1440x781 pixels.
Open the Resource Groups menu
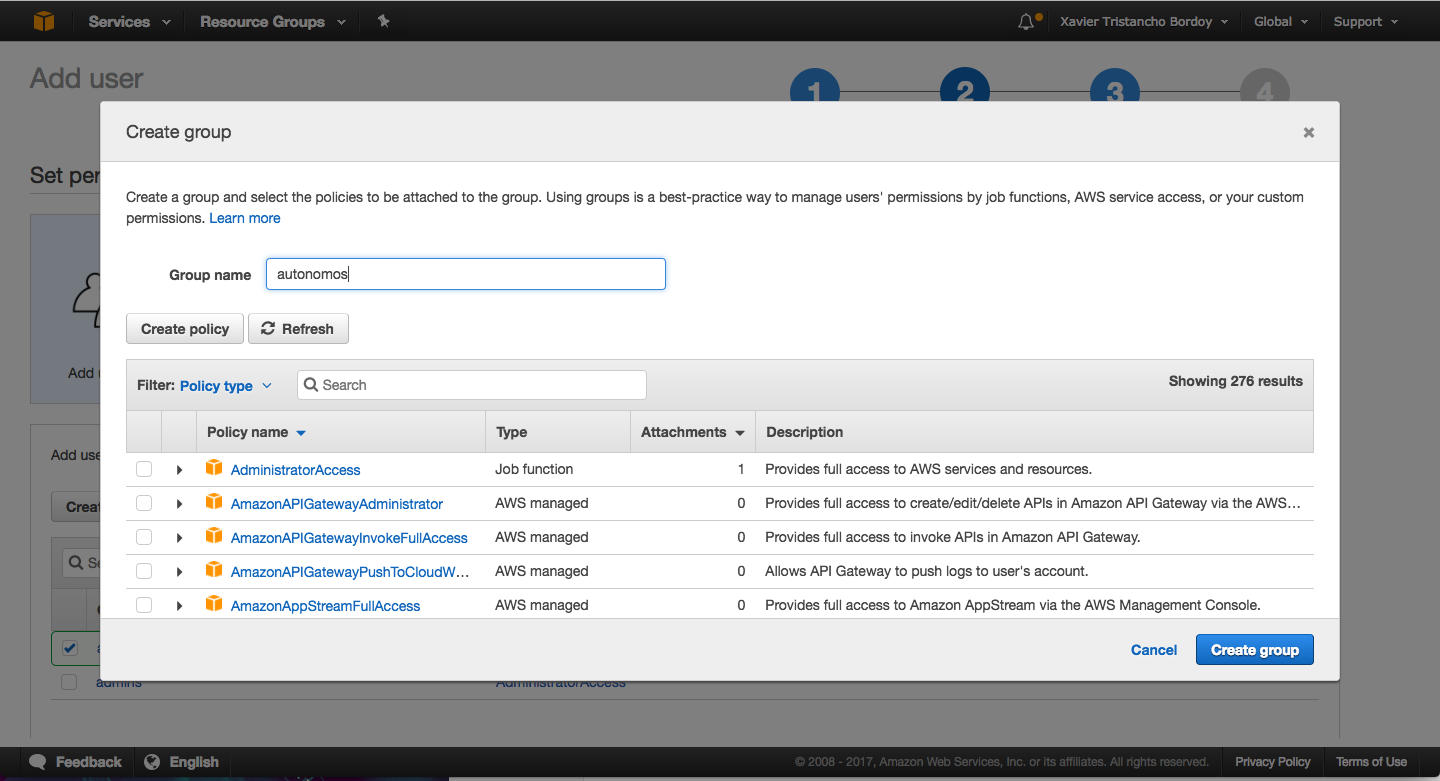click(273, 21)
